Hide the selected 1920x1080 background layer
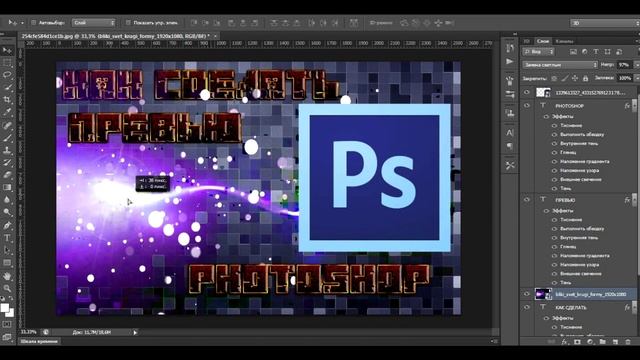The width and height of the screenshot is (640, 360). click(x=527, y=294)
